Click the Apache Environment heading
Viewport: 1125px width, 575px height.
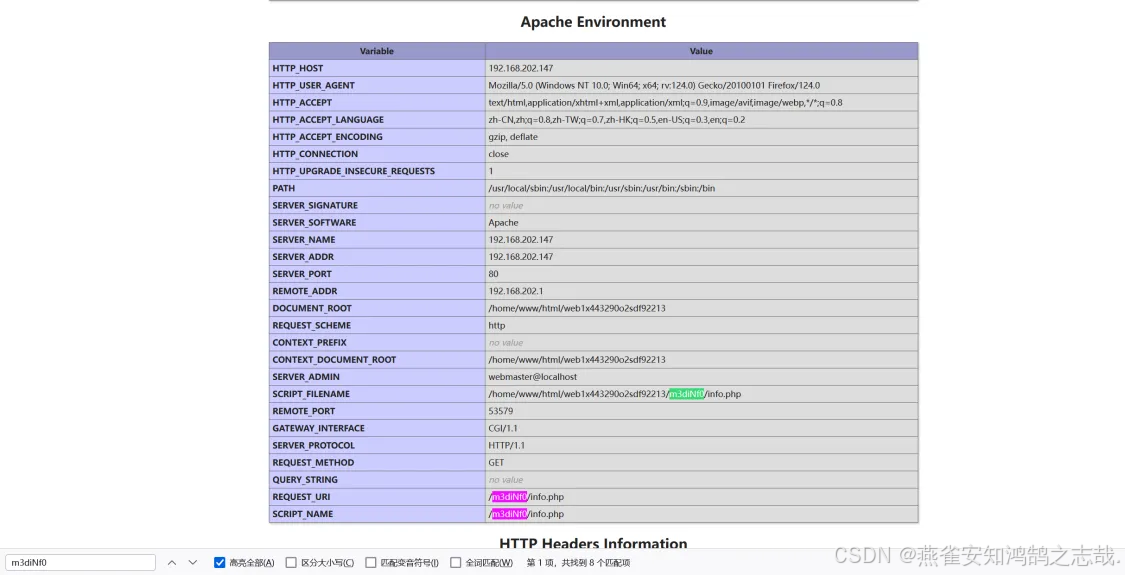(593, 22)
